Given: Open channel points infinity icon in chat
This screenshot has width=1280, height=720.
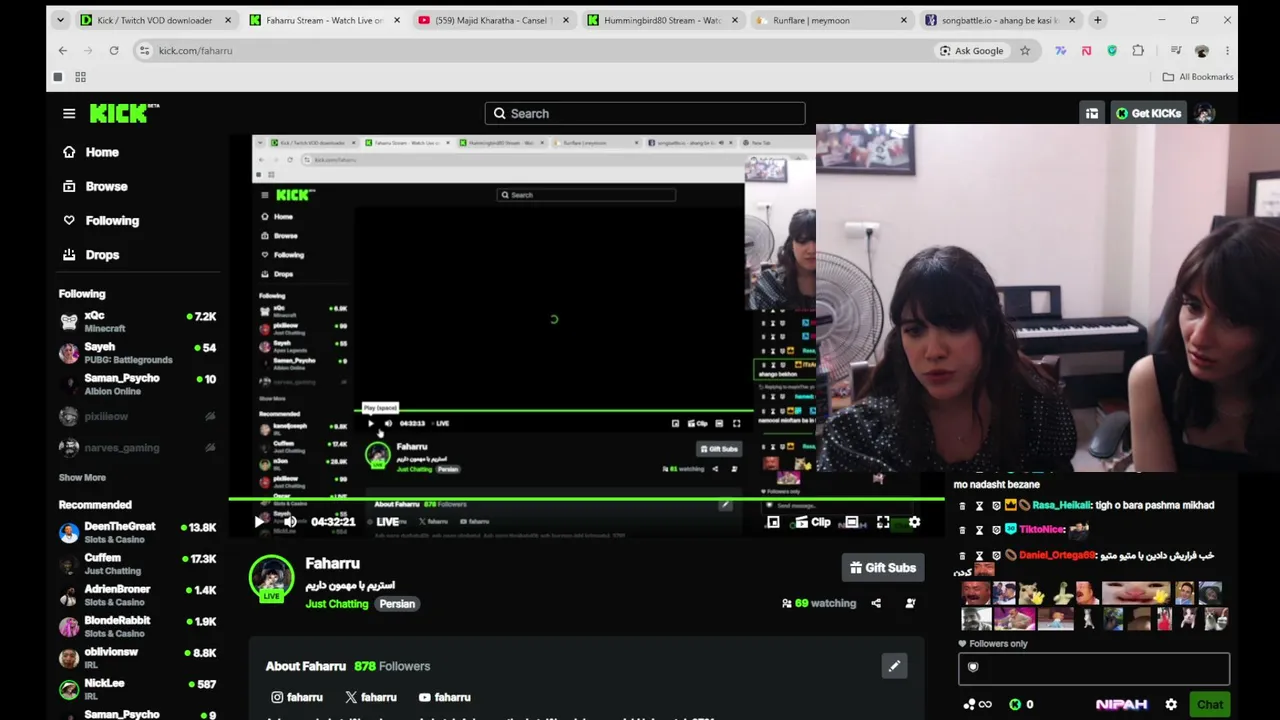Looking at the screenshot, I should click(977, 704).
